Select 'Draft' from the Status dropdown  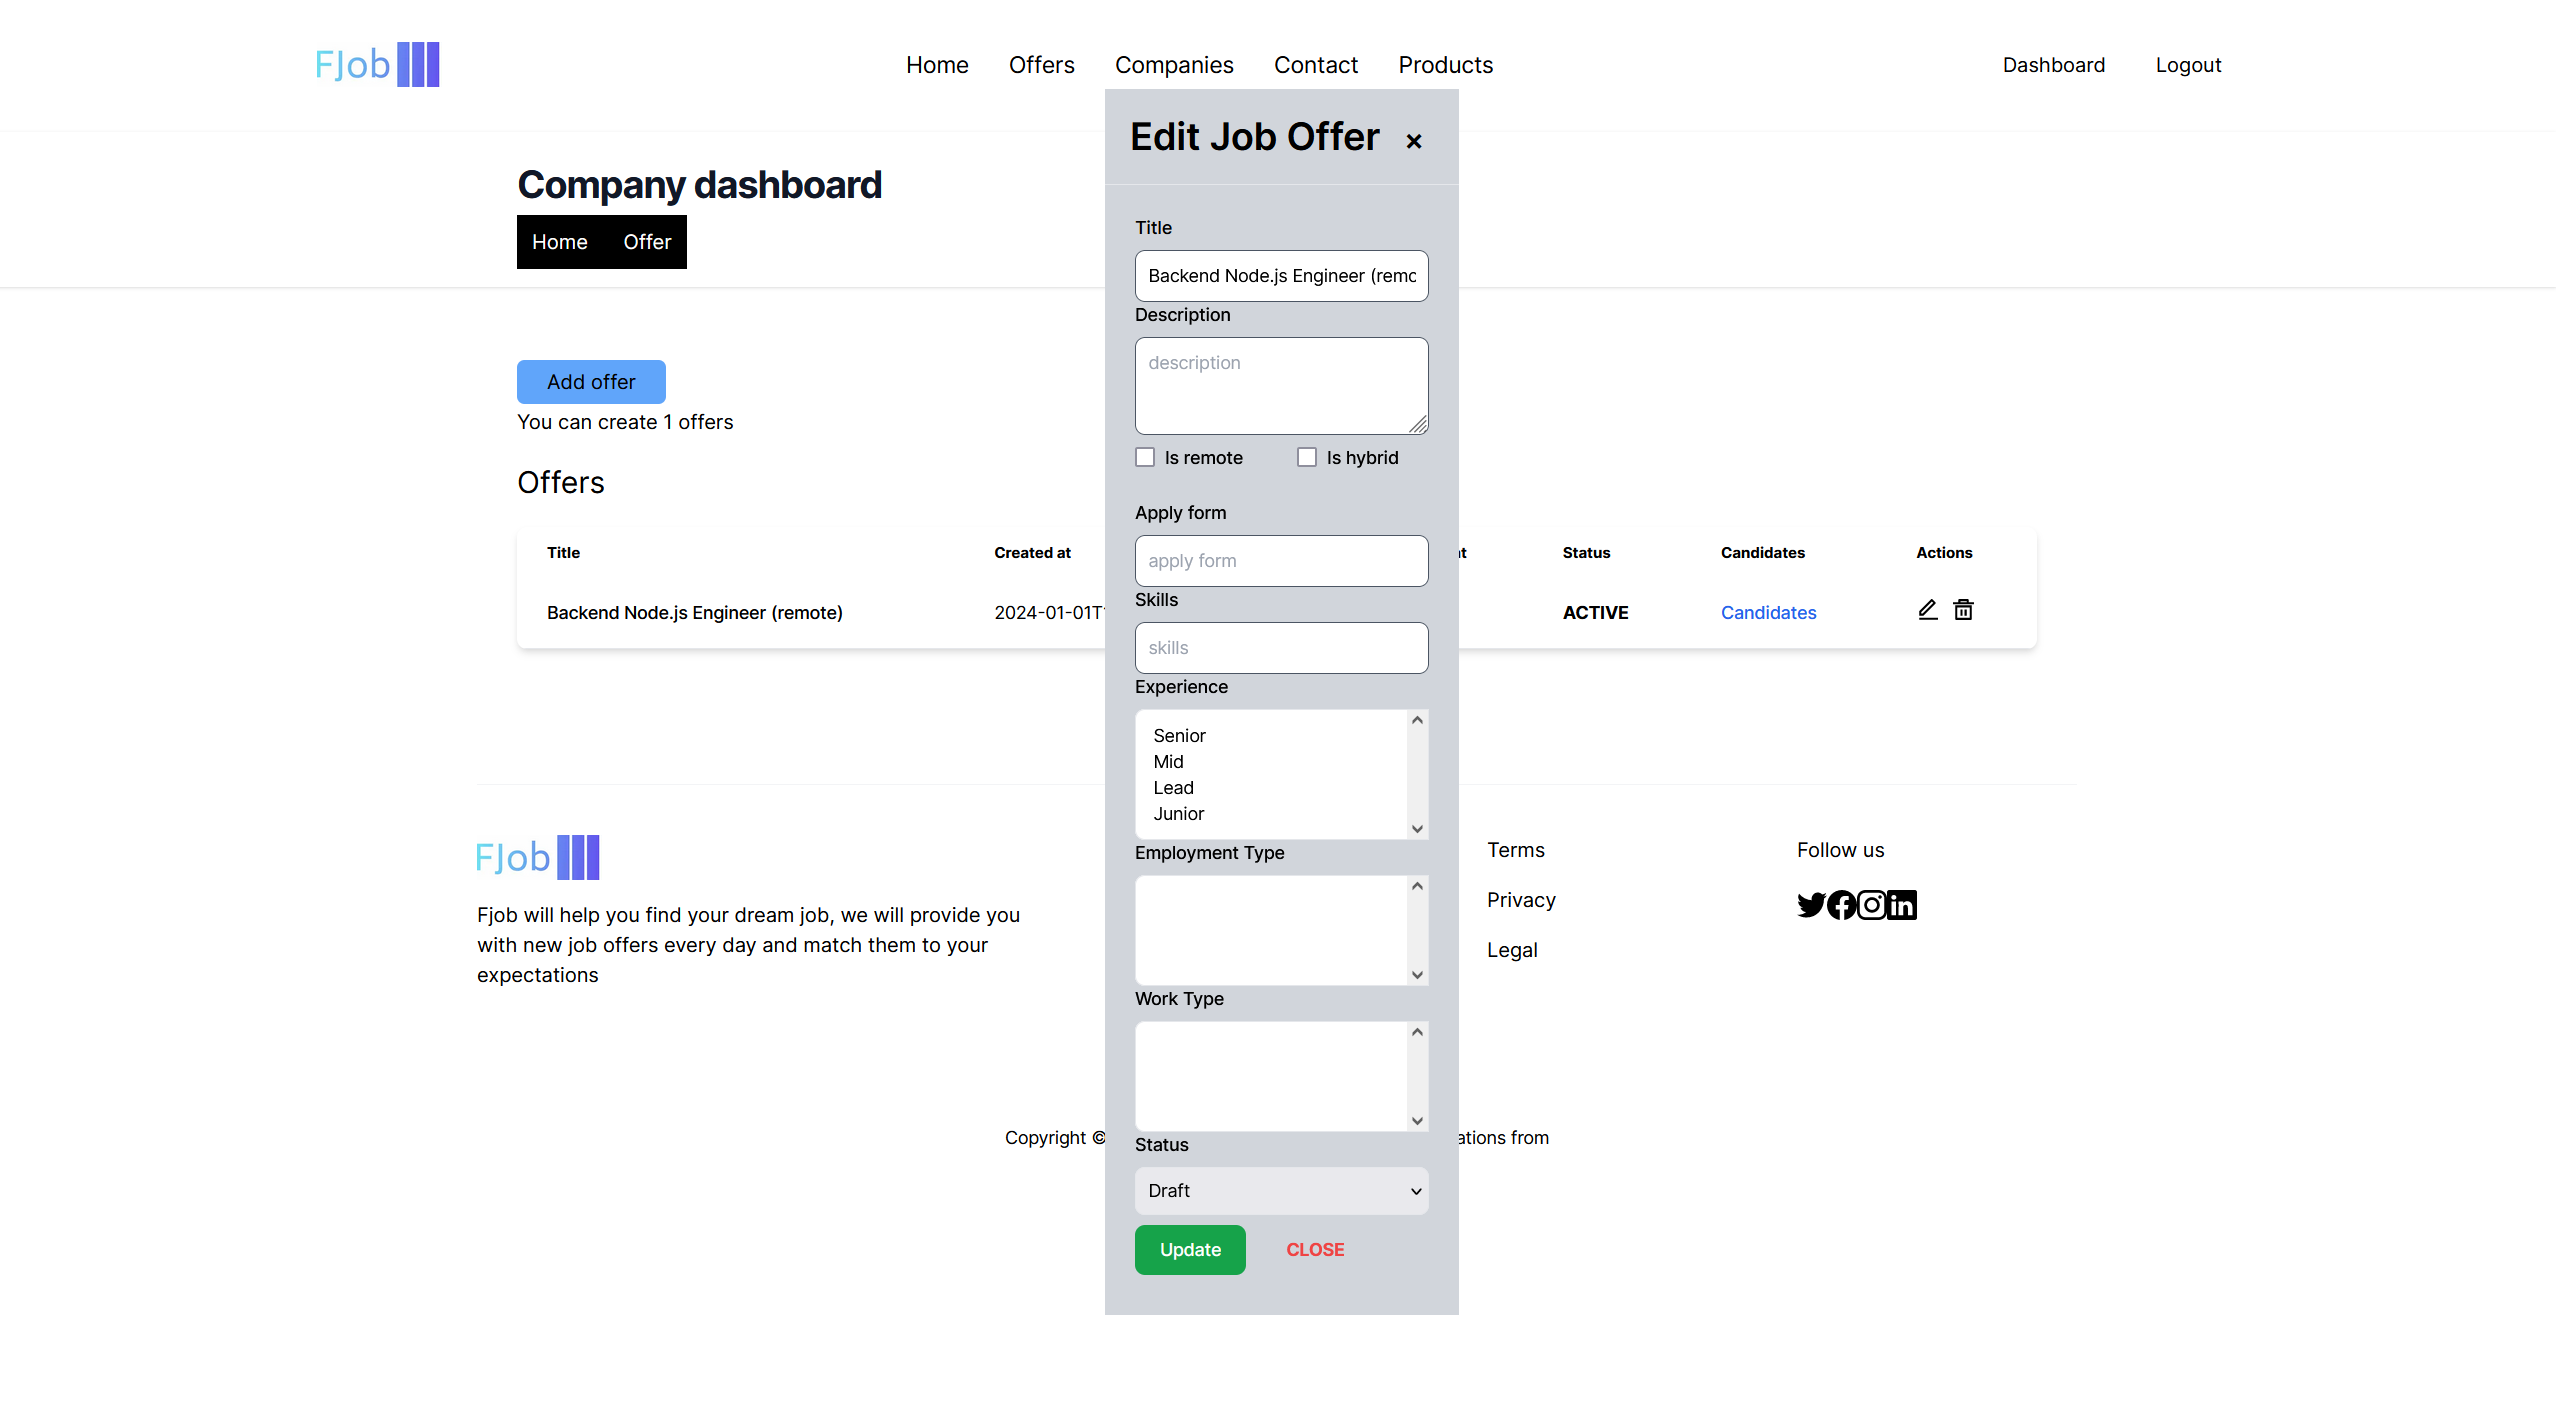coord(1281,1190)
